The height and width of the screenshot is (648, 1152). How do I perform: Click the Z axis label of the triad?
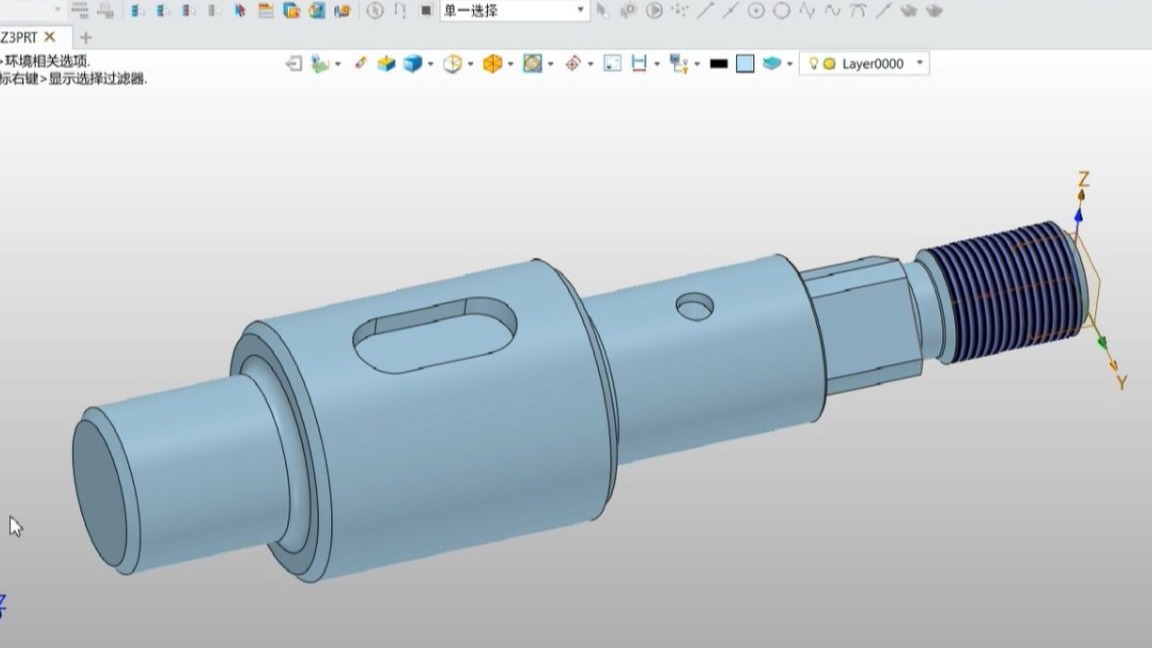click(1083, 179)
